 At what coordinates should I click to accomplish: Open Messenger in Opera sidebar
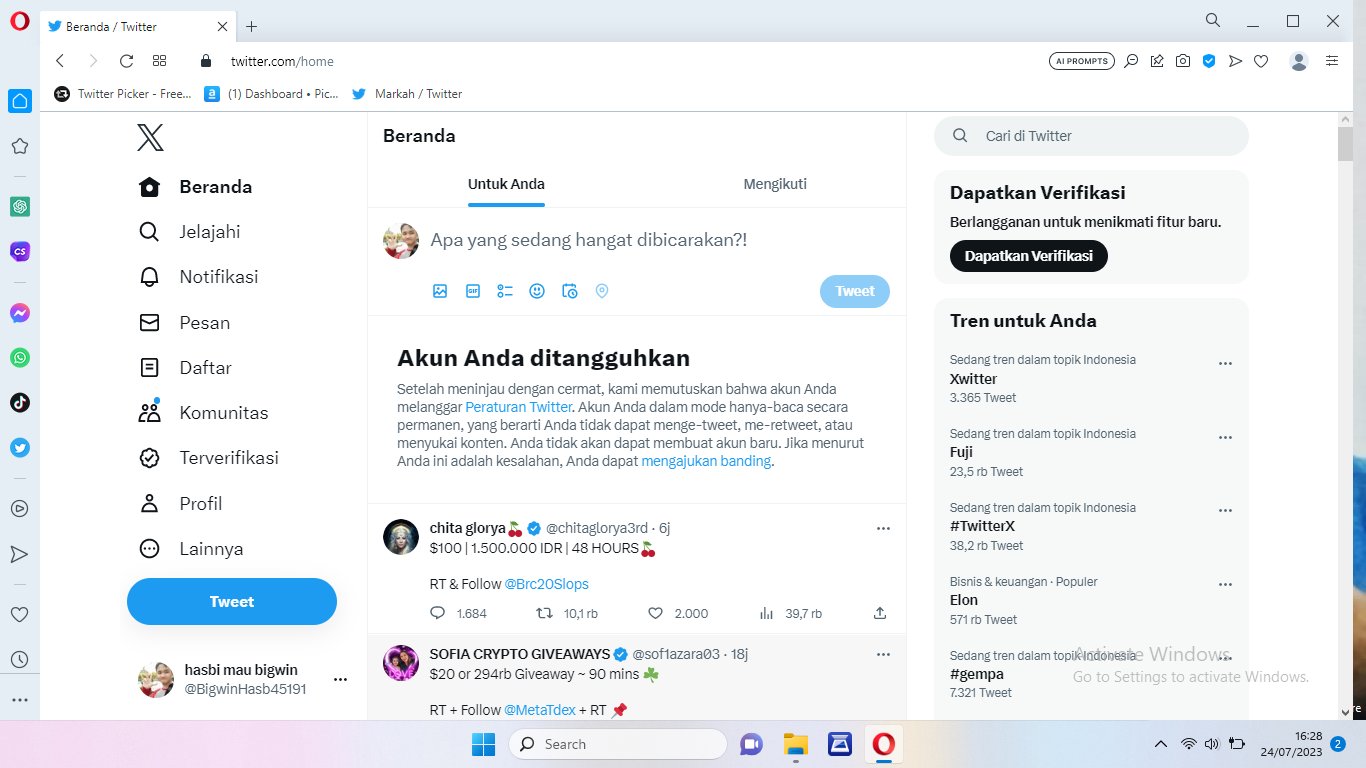pyautogui.click(x=20, y=313)
